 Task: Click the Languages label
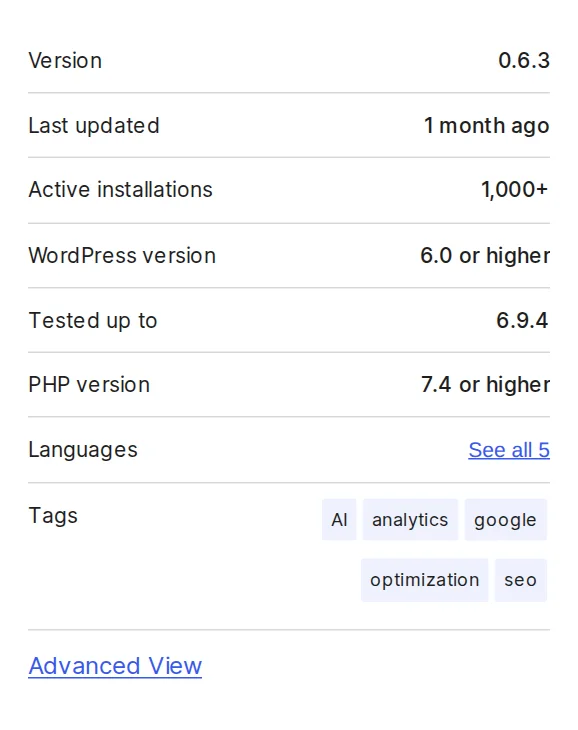(x=83, y=450)
